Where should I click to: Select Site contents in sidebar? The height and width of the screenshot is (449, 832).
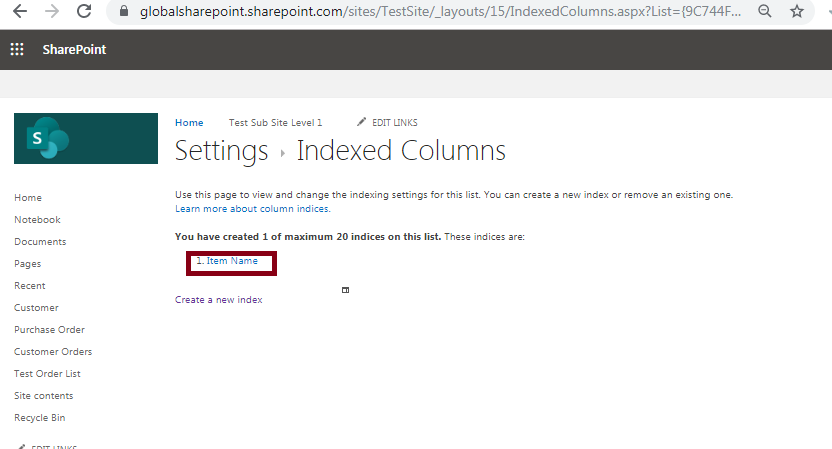click(x=44, y=396)
